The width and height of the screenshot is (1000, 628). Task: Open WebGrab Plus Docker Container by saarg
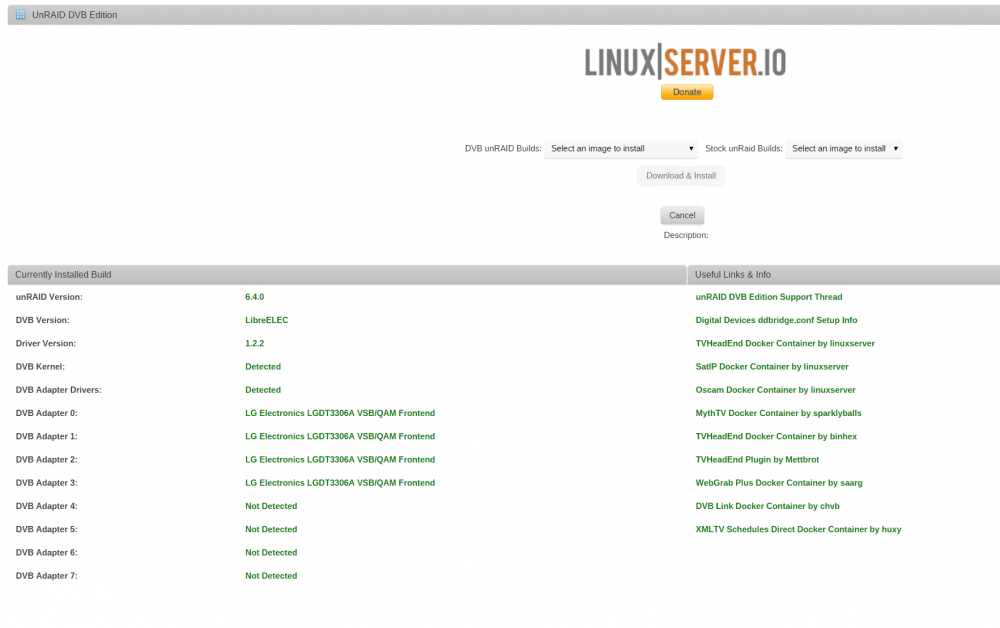tap(779, 483)
